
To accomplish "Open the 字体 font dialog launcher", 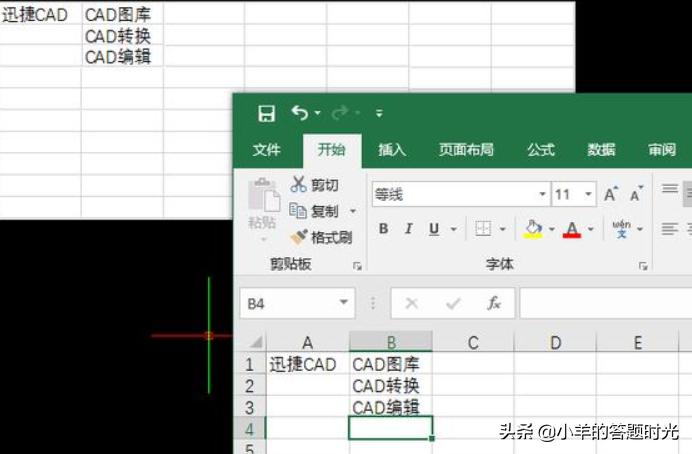I will pos(643,266).
